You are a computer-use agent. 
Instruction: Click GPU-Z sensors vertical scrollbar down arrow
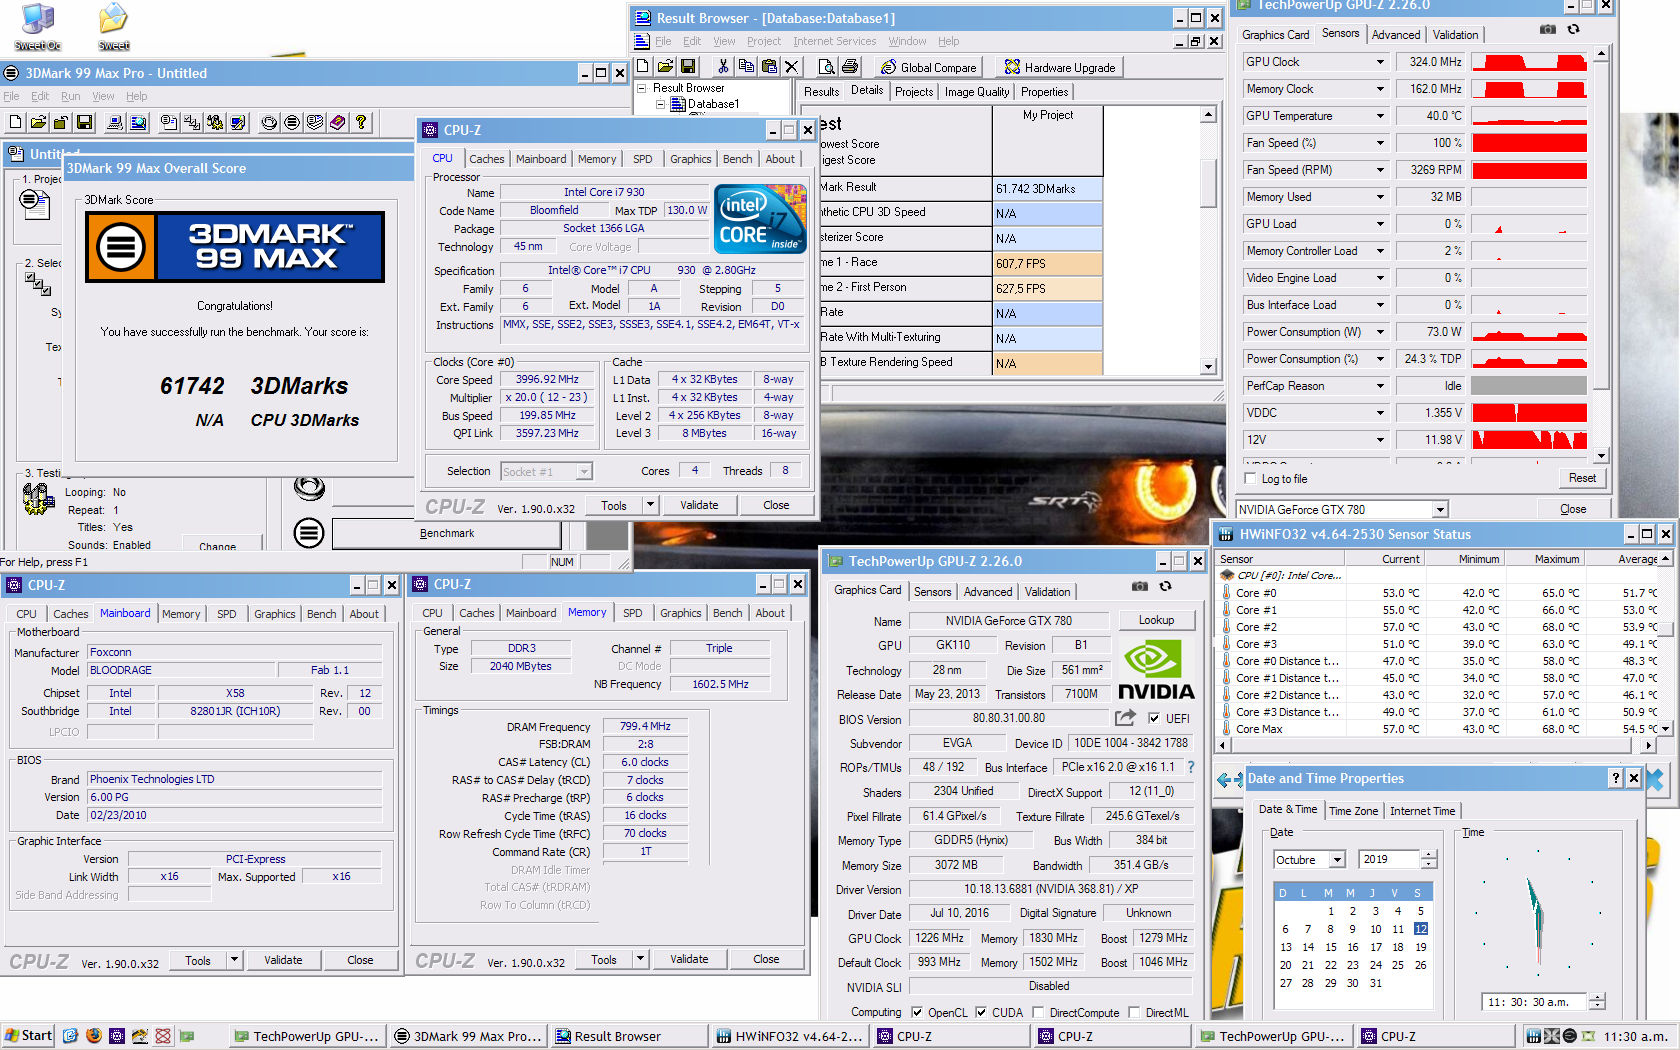coord(1601,455)
